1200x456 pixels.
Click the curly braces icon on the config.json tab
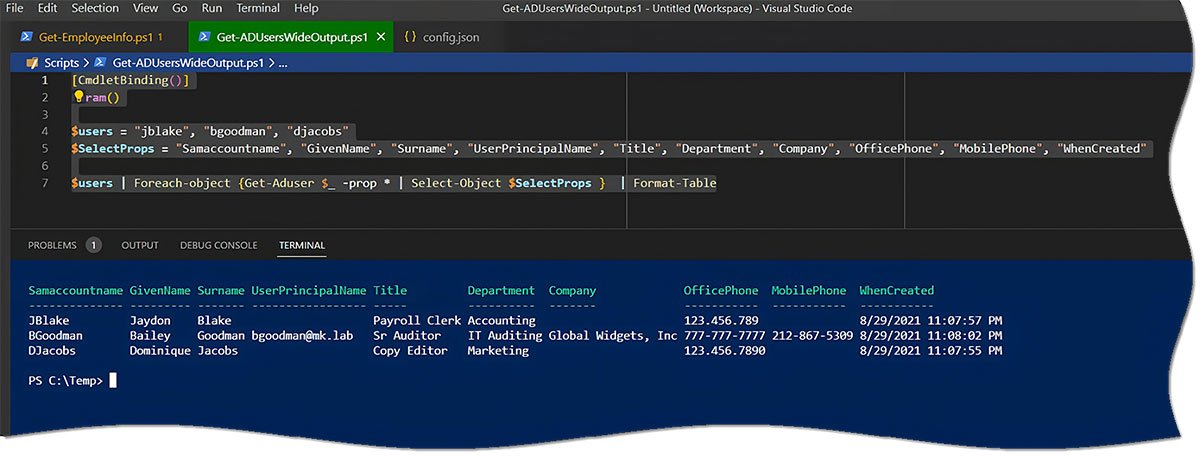coord(410,37)
